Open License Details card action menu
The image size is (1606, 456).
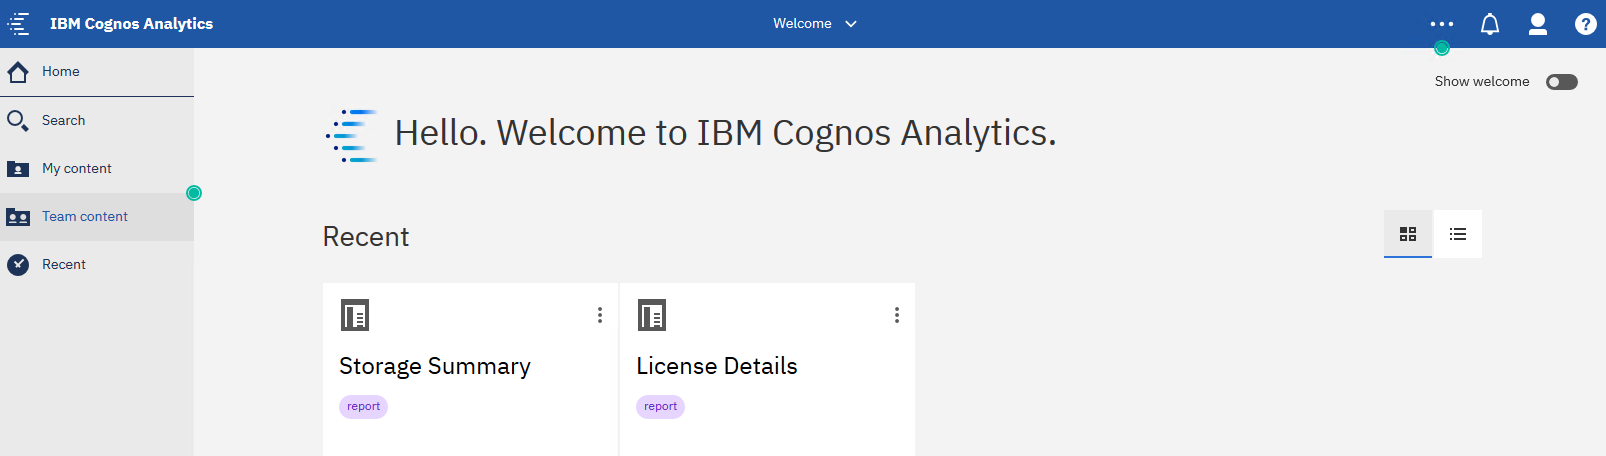pos(897,315)
